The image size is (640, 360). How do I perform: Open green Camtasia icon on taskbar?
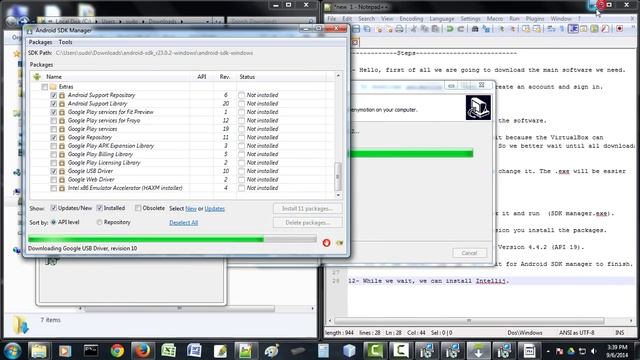[375, 351]
